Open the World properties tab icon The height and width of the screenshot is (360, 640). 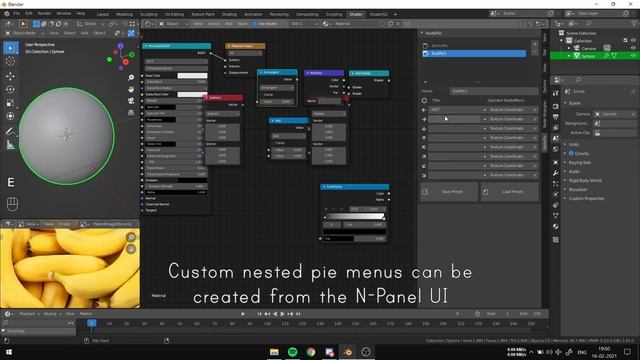[x=556, y=149]
